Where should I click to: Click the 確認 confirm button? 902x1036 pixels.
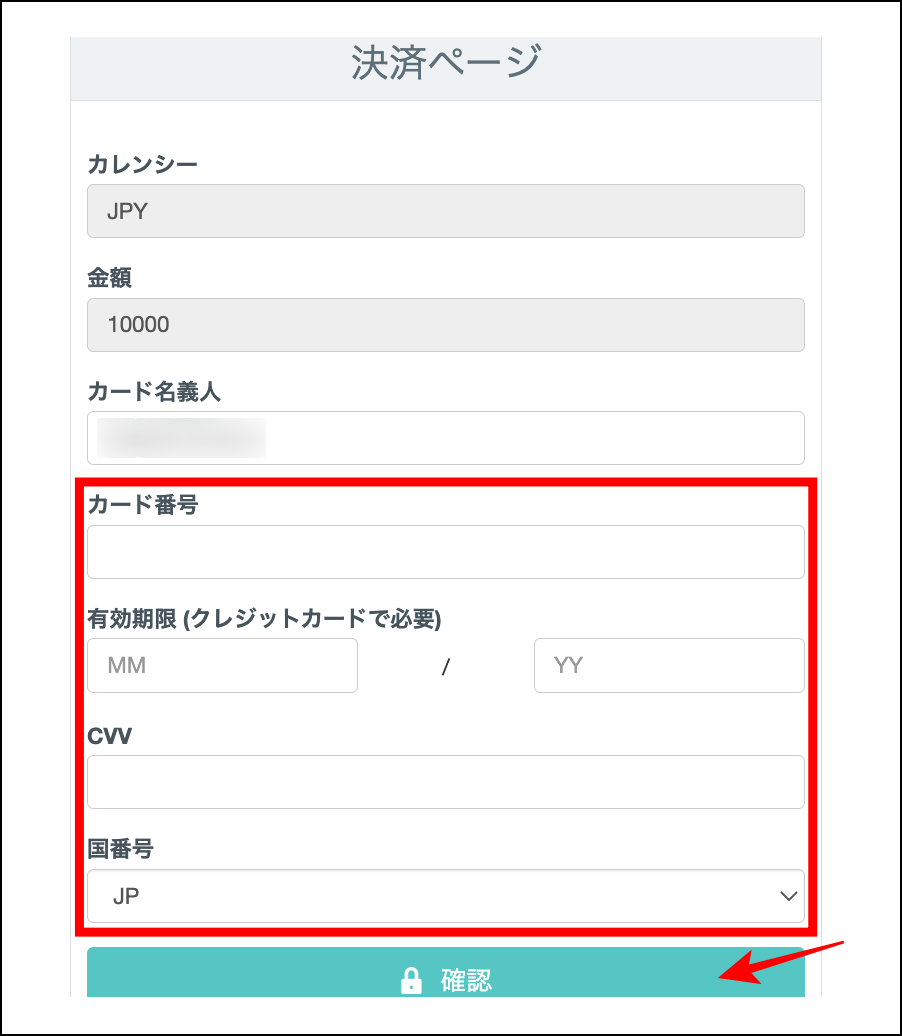(445, 973)
